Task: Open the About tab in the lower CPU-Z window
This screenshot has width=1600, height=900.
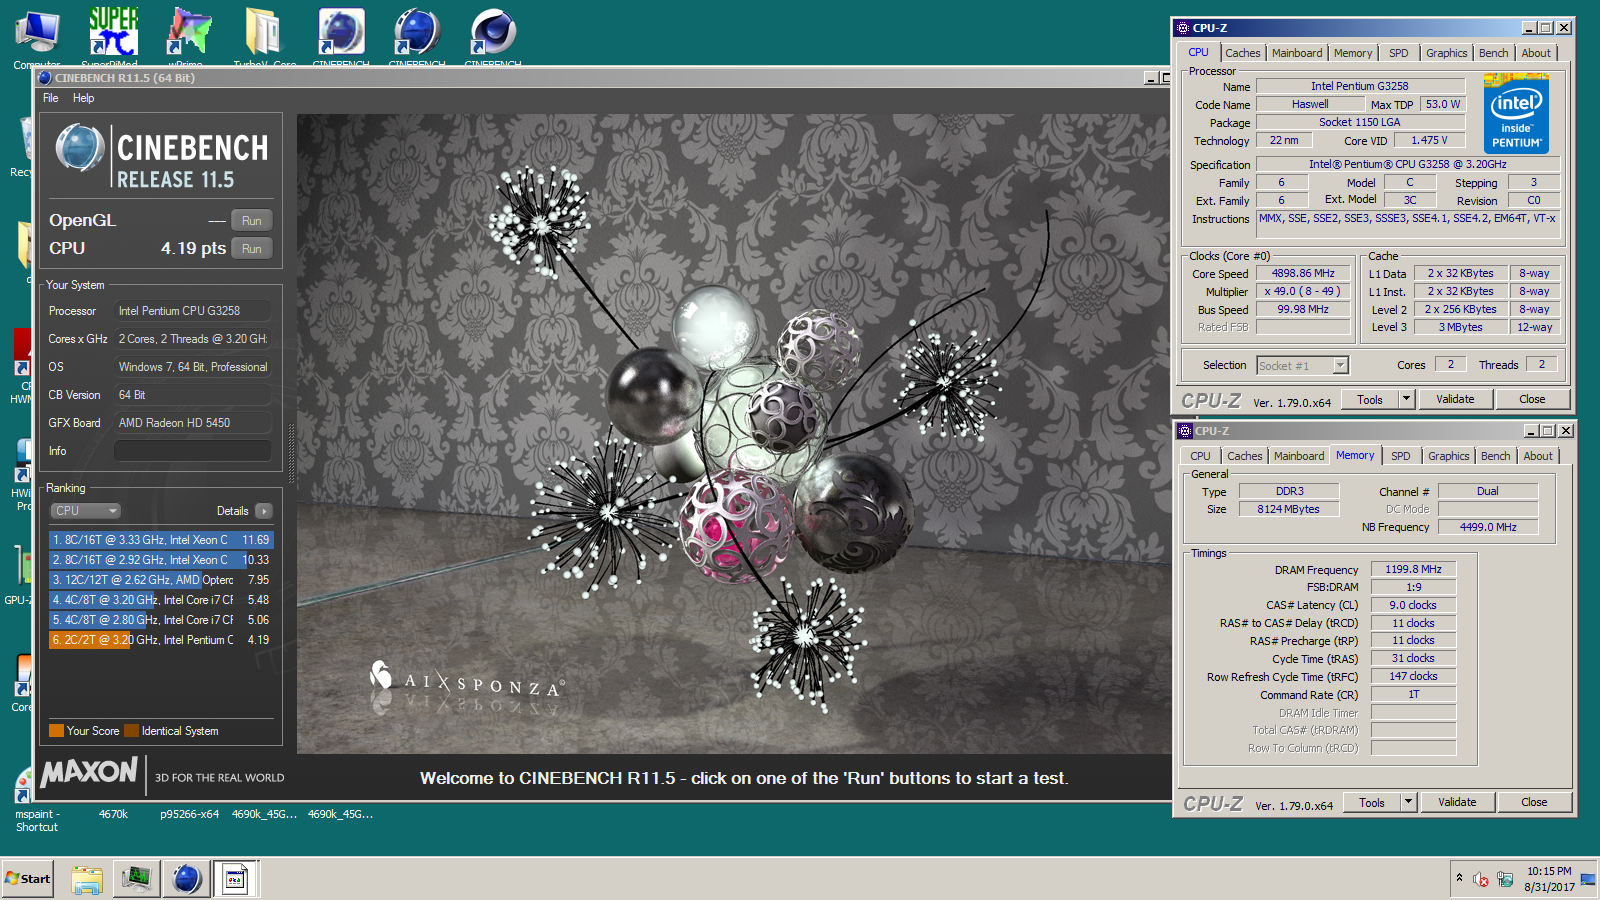Action: pyautogui.click(x=1538, y=456)
